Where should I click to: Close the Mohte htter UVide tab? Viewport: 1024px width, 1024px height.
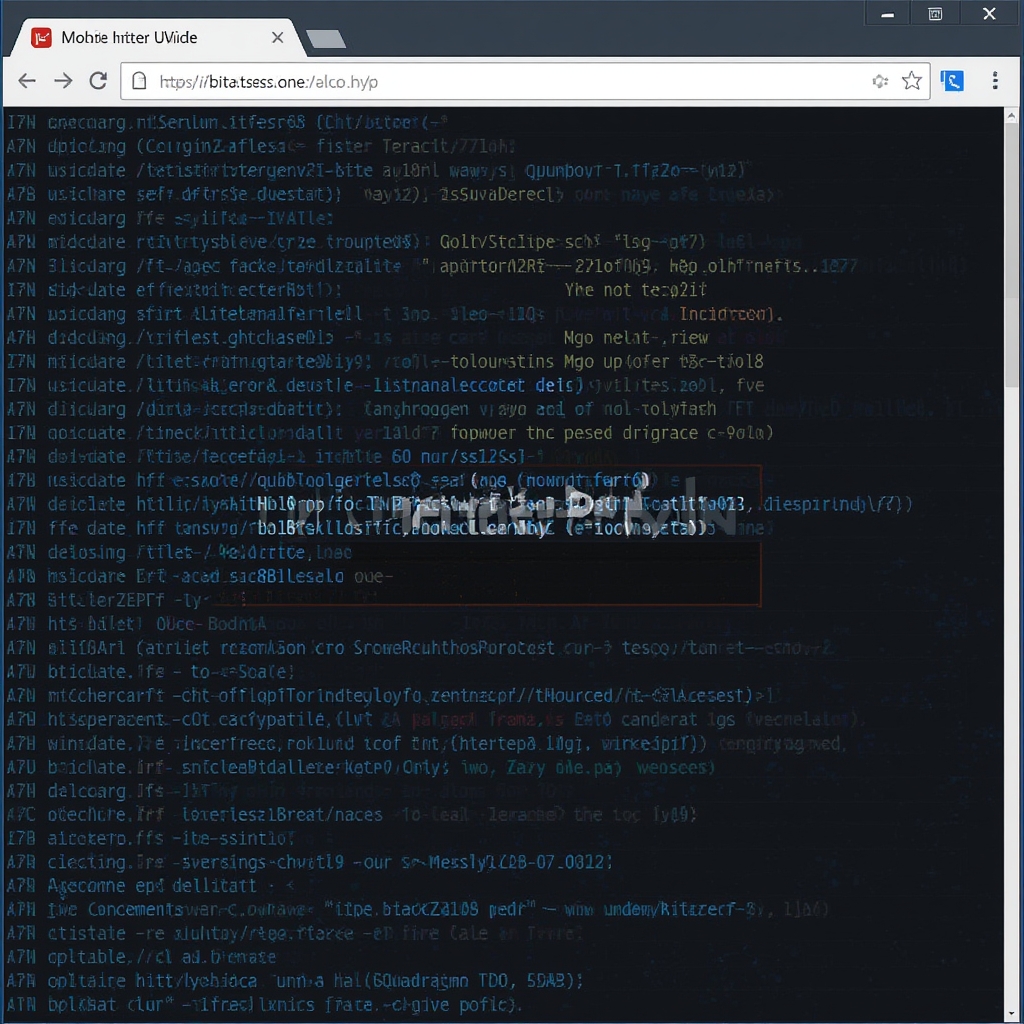click(x=277, y=36)
